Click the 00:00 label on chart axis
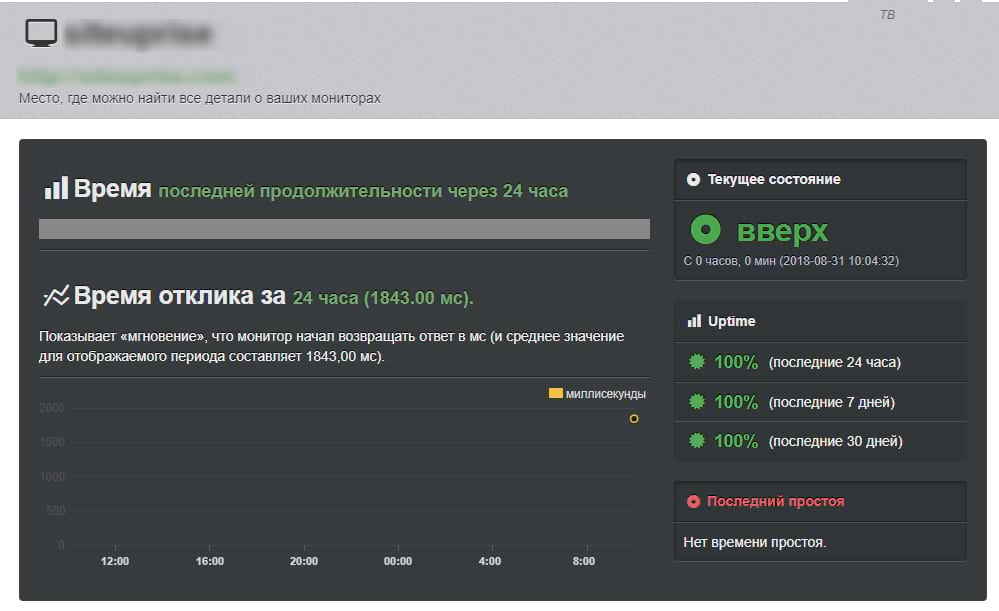This screenshot has width=999, height=611. tap(398, 561)
